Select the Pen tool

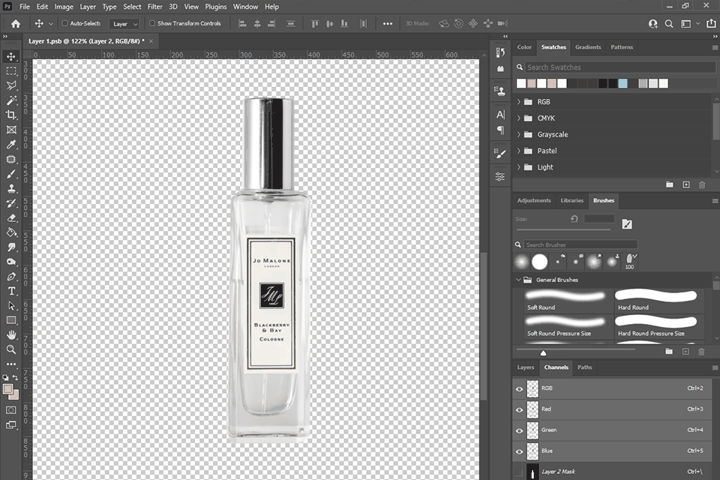coord(11,277)
